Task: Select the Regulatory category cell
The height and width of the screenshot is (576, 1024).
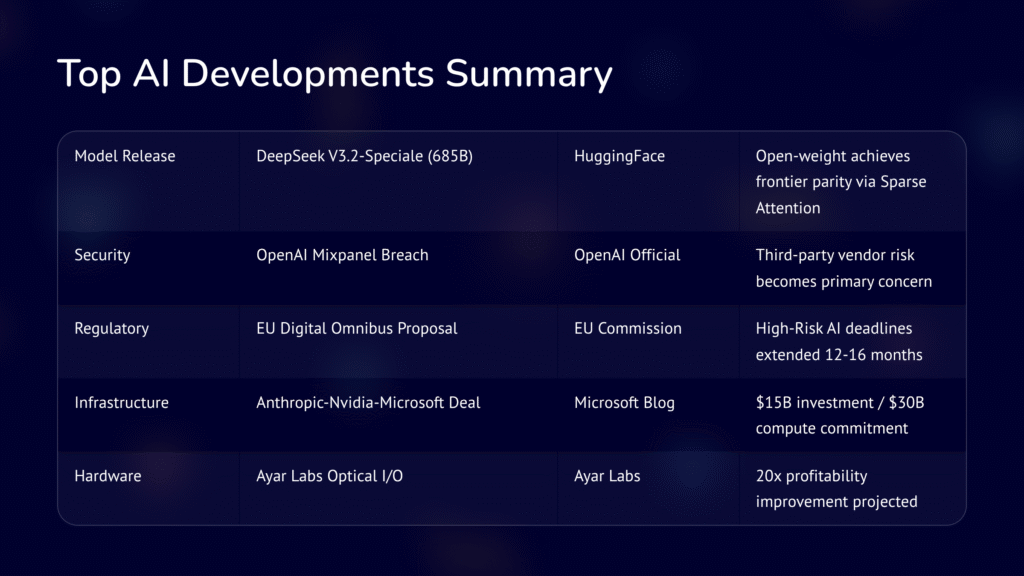Action: pyautogui.click(x=111, y=328)
